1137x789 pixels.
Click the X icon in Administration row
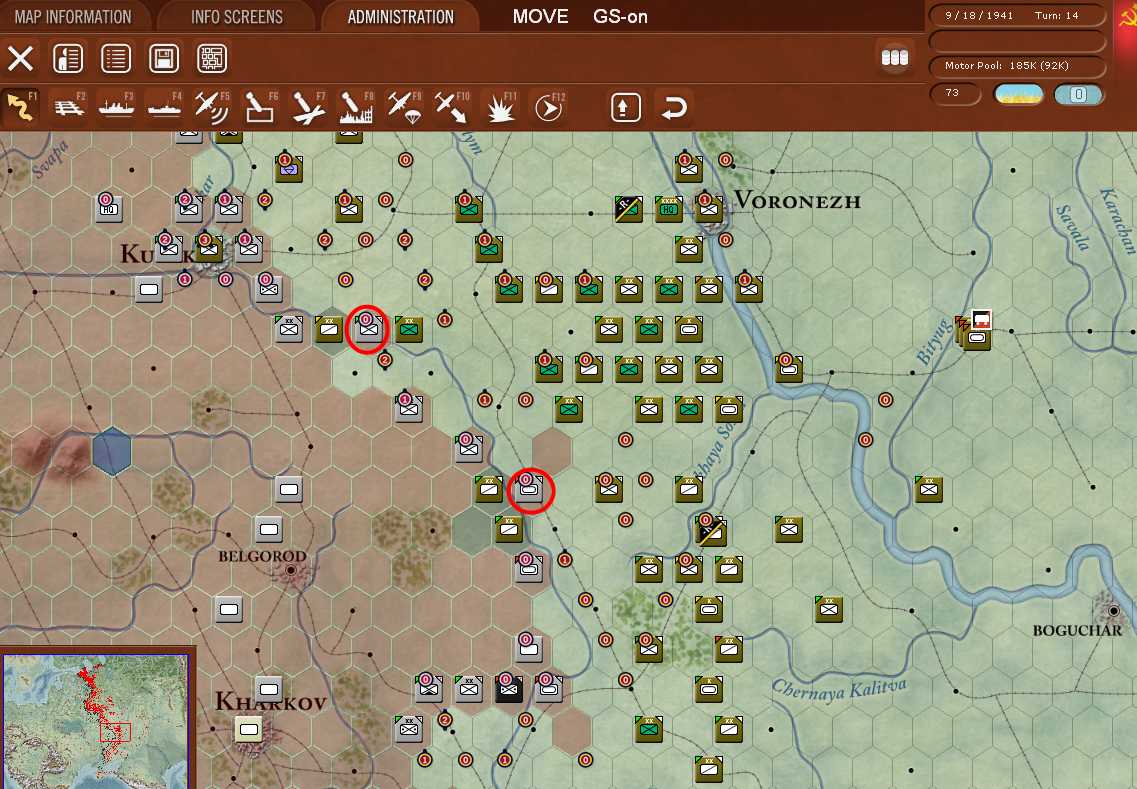(20, 58)
